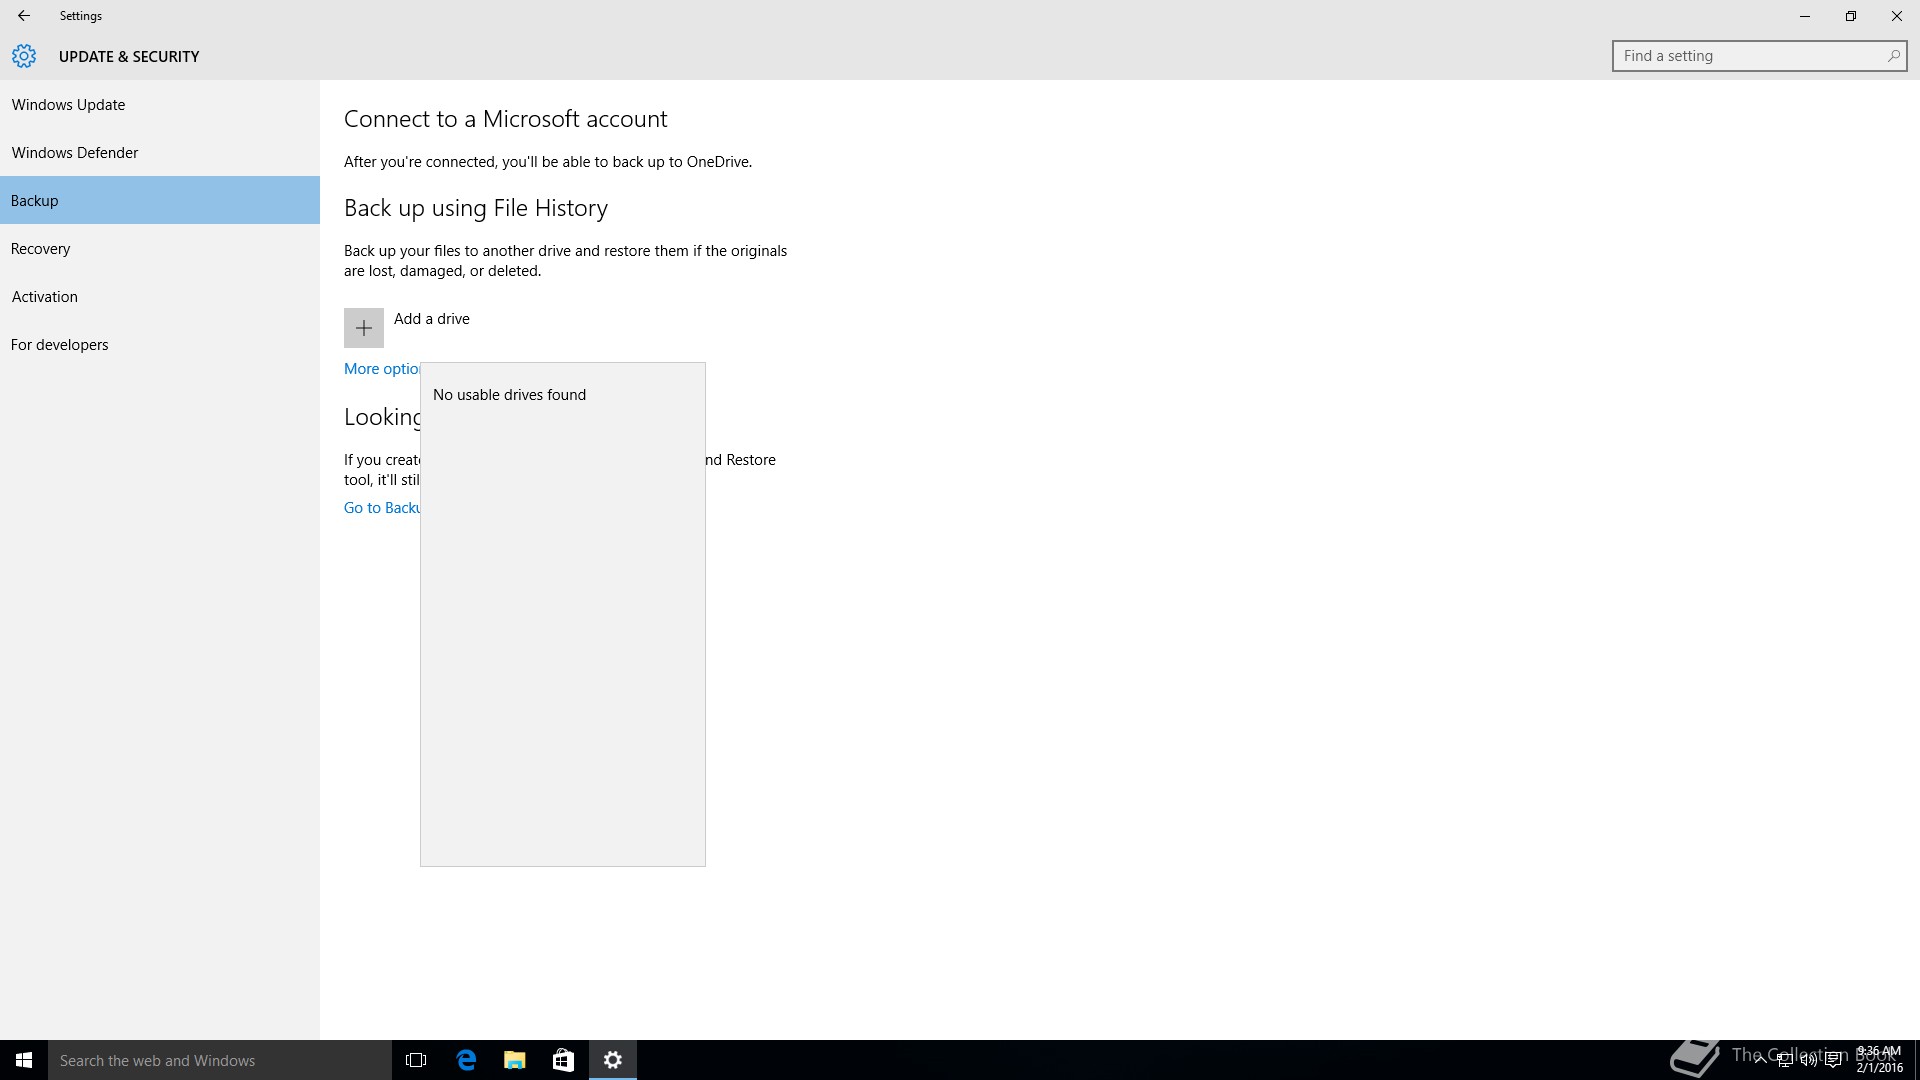Click the More options link
The width and height of the screenshot is (1920, 1080).
[x=382, y=369]
